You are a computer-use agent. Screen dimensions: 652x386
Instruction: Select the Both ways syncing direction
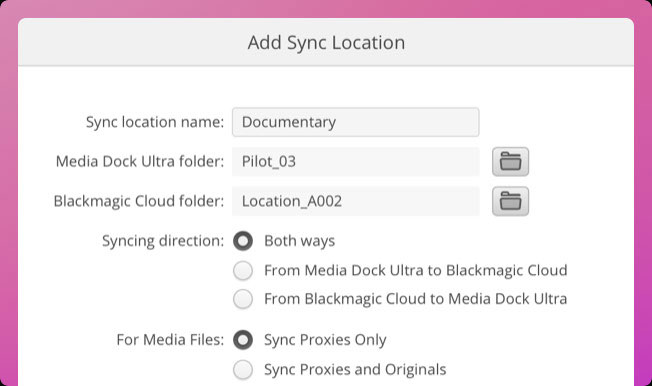243,241
